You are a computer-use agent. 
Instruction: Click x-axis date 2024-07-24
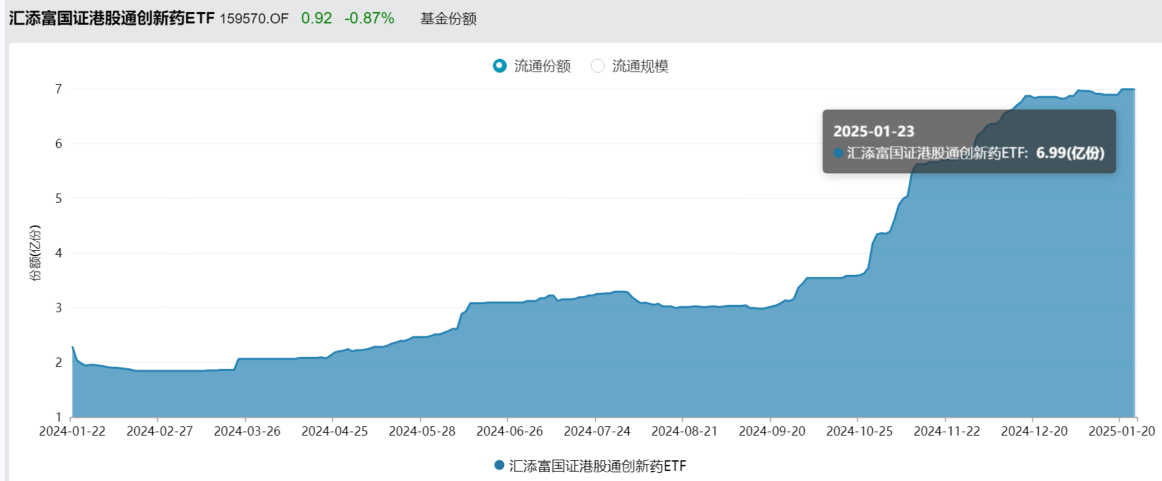(x=595, y=429)
